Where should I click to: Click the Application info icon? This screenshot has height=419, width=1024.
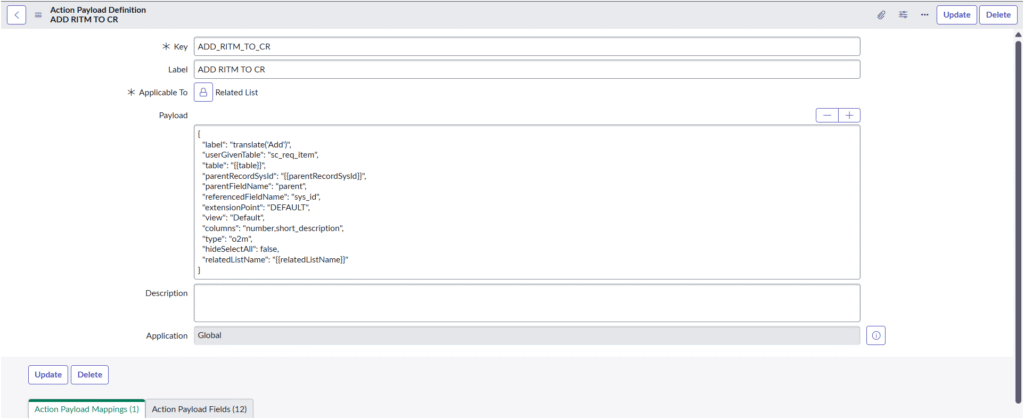click(x=876, y=336)
